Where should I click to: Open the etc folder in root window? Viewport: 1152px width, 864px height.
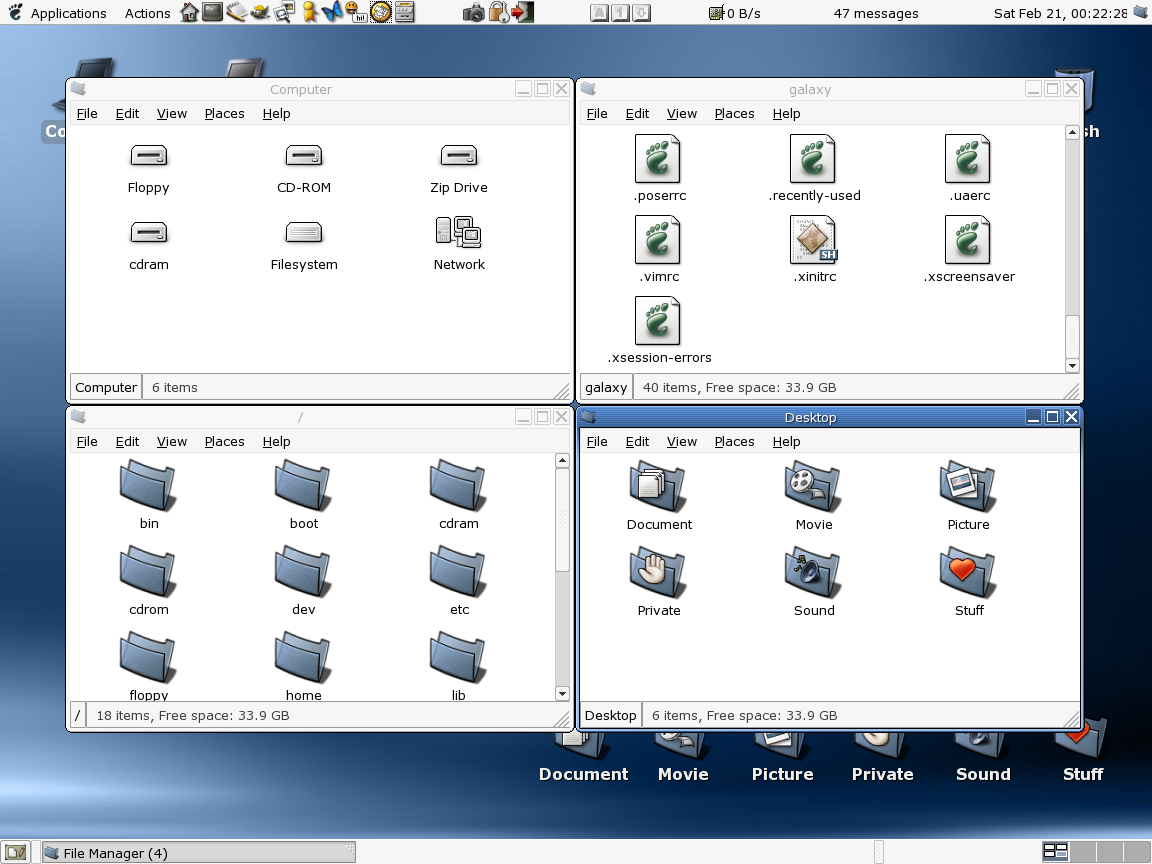click(x=459, y=573)
